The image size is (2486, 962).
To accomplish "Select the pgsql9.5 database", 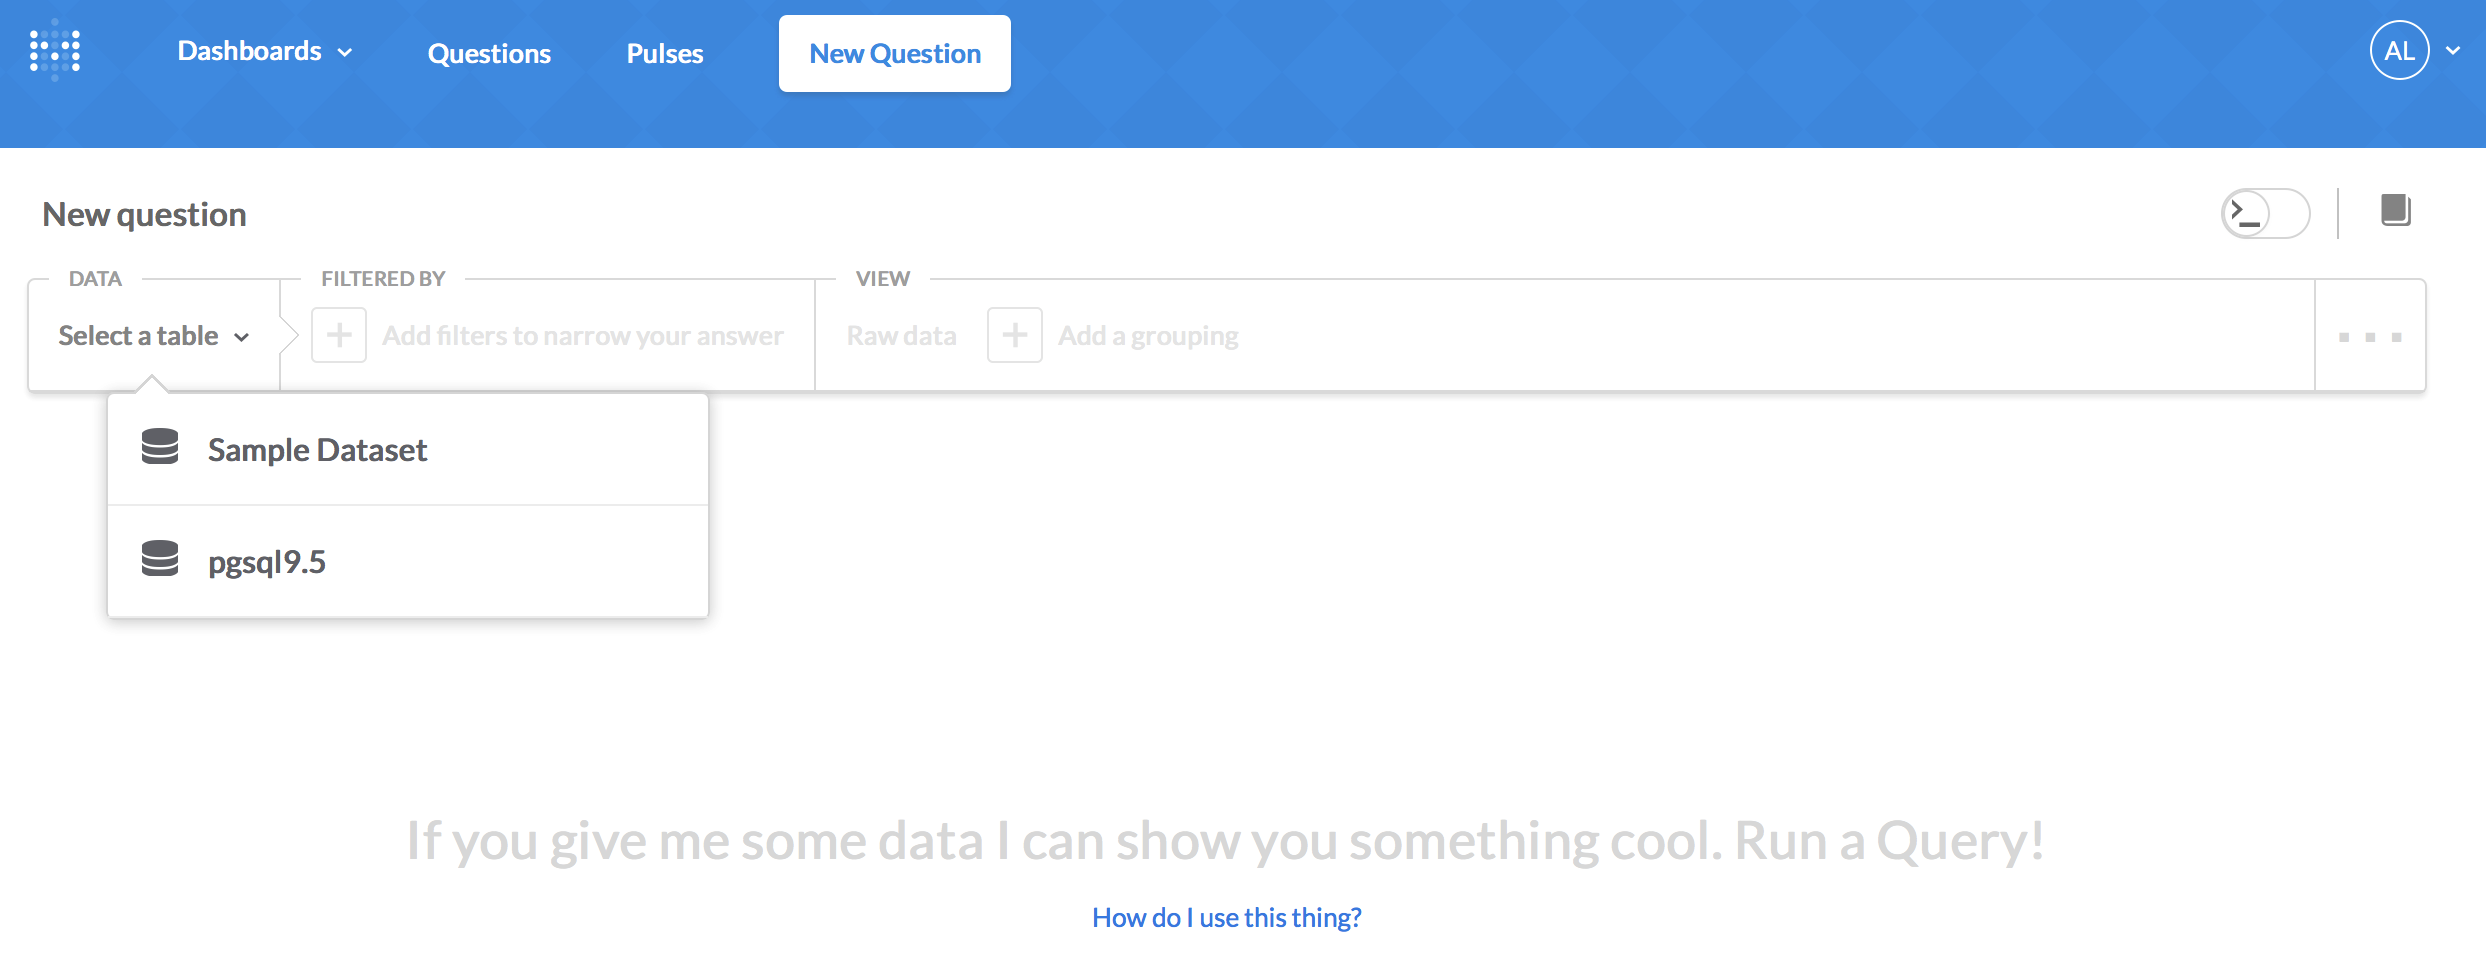I will pos(267,562).
